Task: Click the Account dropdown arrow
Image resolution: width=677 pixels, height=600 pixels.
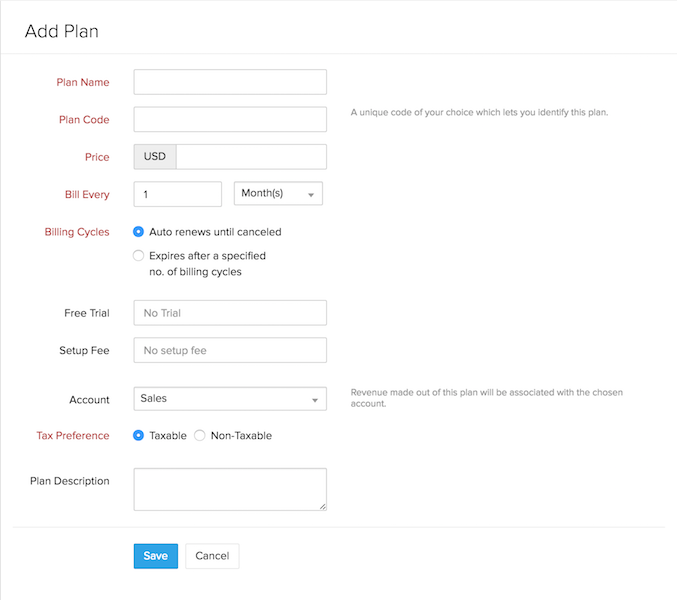Action: click(x=315, y=400)
